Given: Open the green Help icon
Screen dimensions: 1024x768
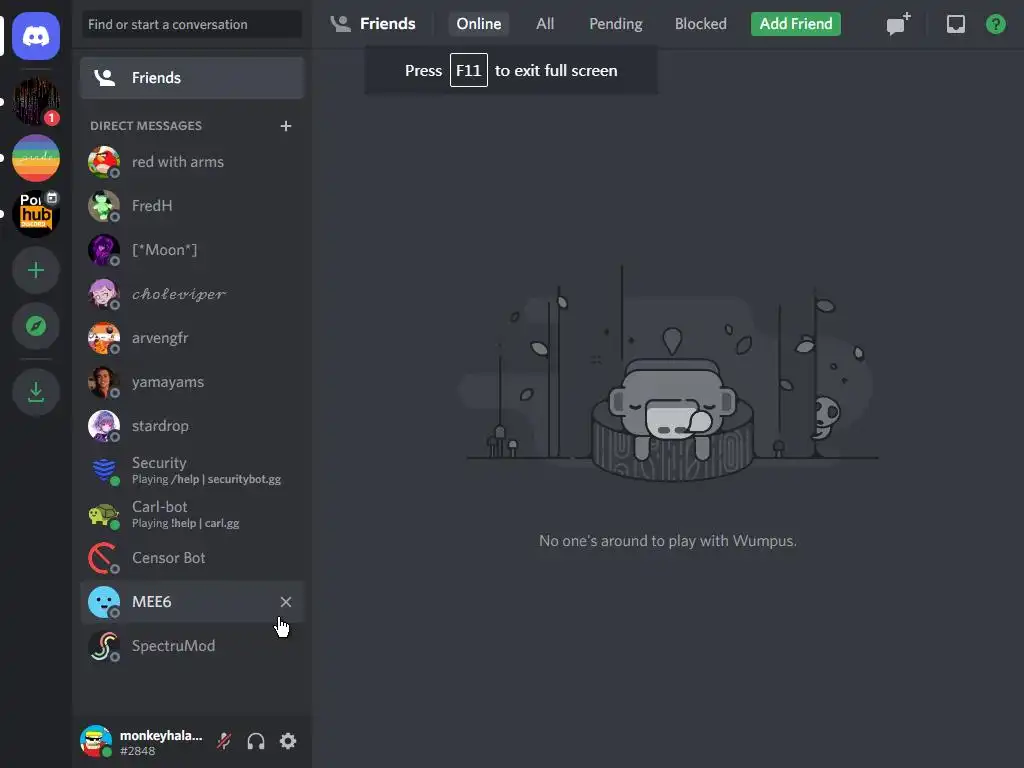Looking at the screenshot, I should 995,24.
